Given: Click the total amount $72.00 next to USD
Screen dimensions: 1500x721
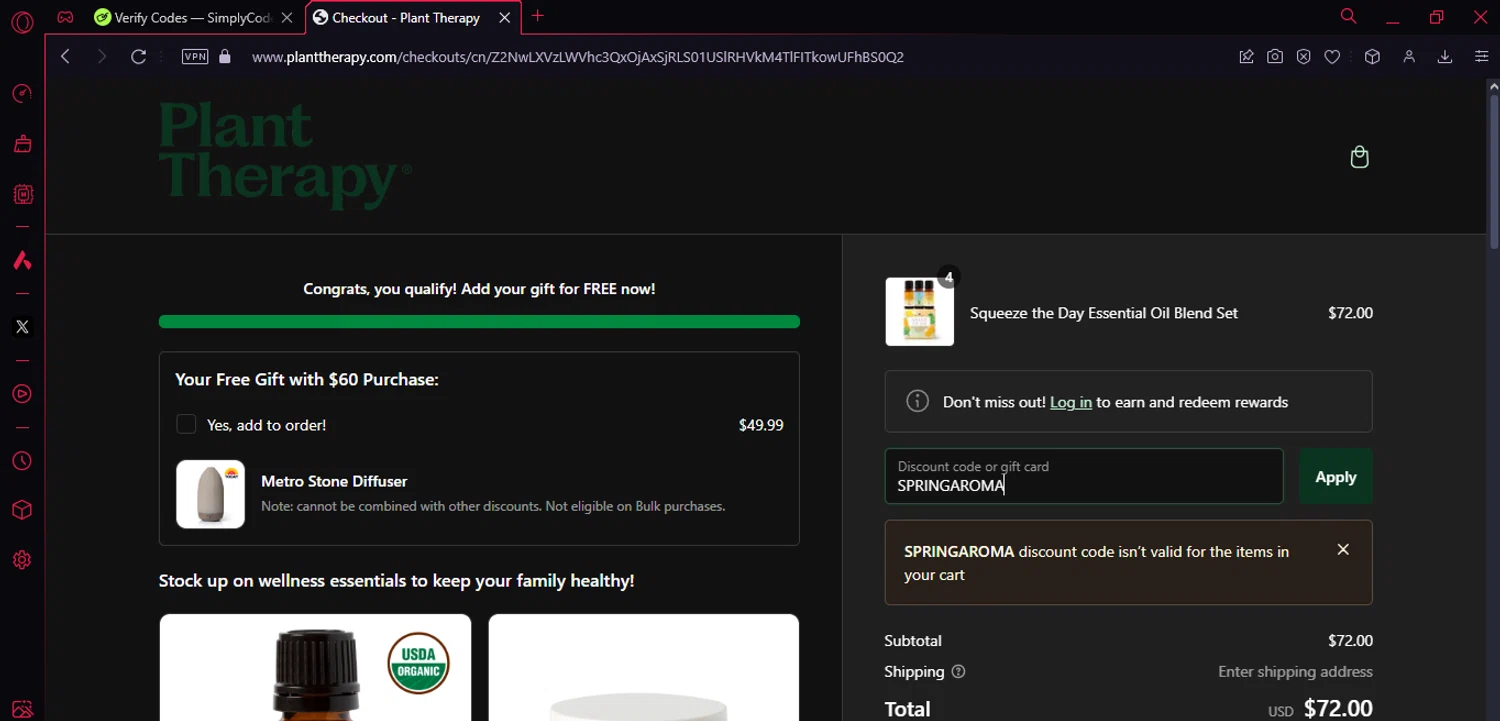Looking at the screenshot, I should [x=1338, y=709].
